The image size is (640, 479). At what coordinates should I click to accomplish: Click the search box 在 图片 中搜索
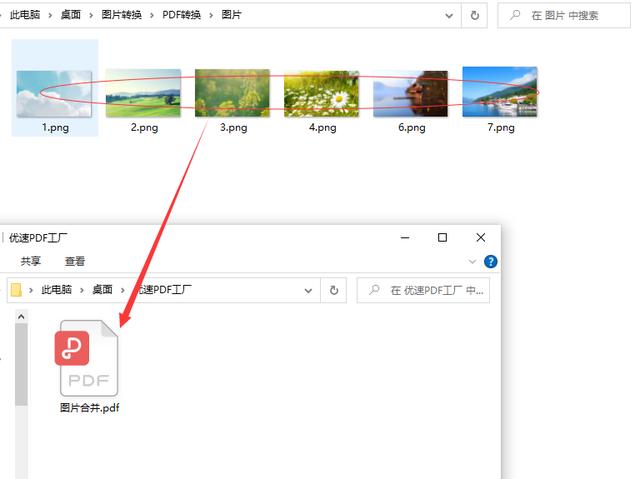tap(564, 16)
